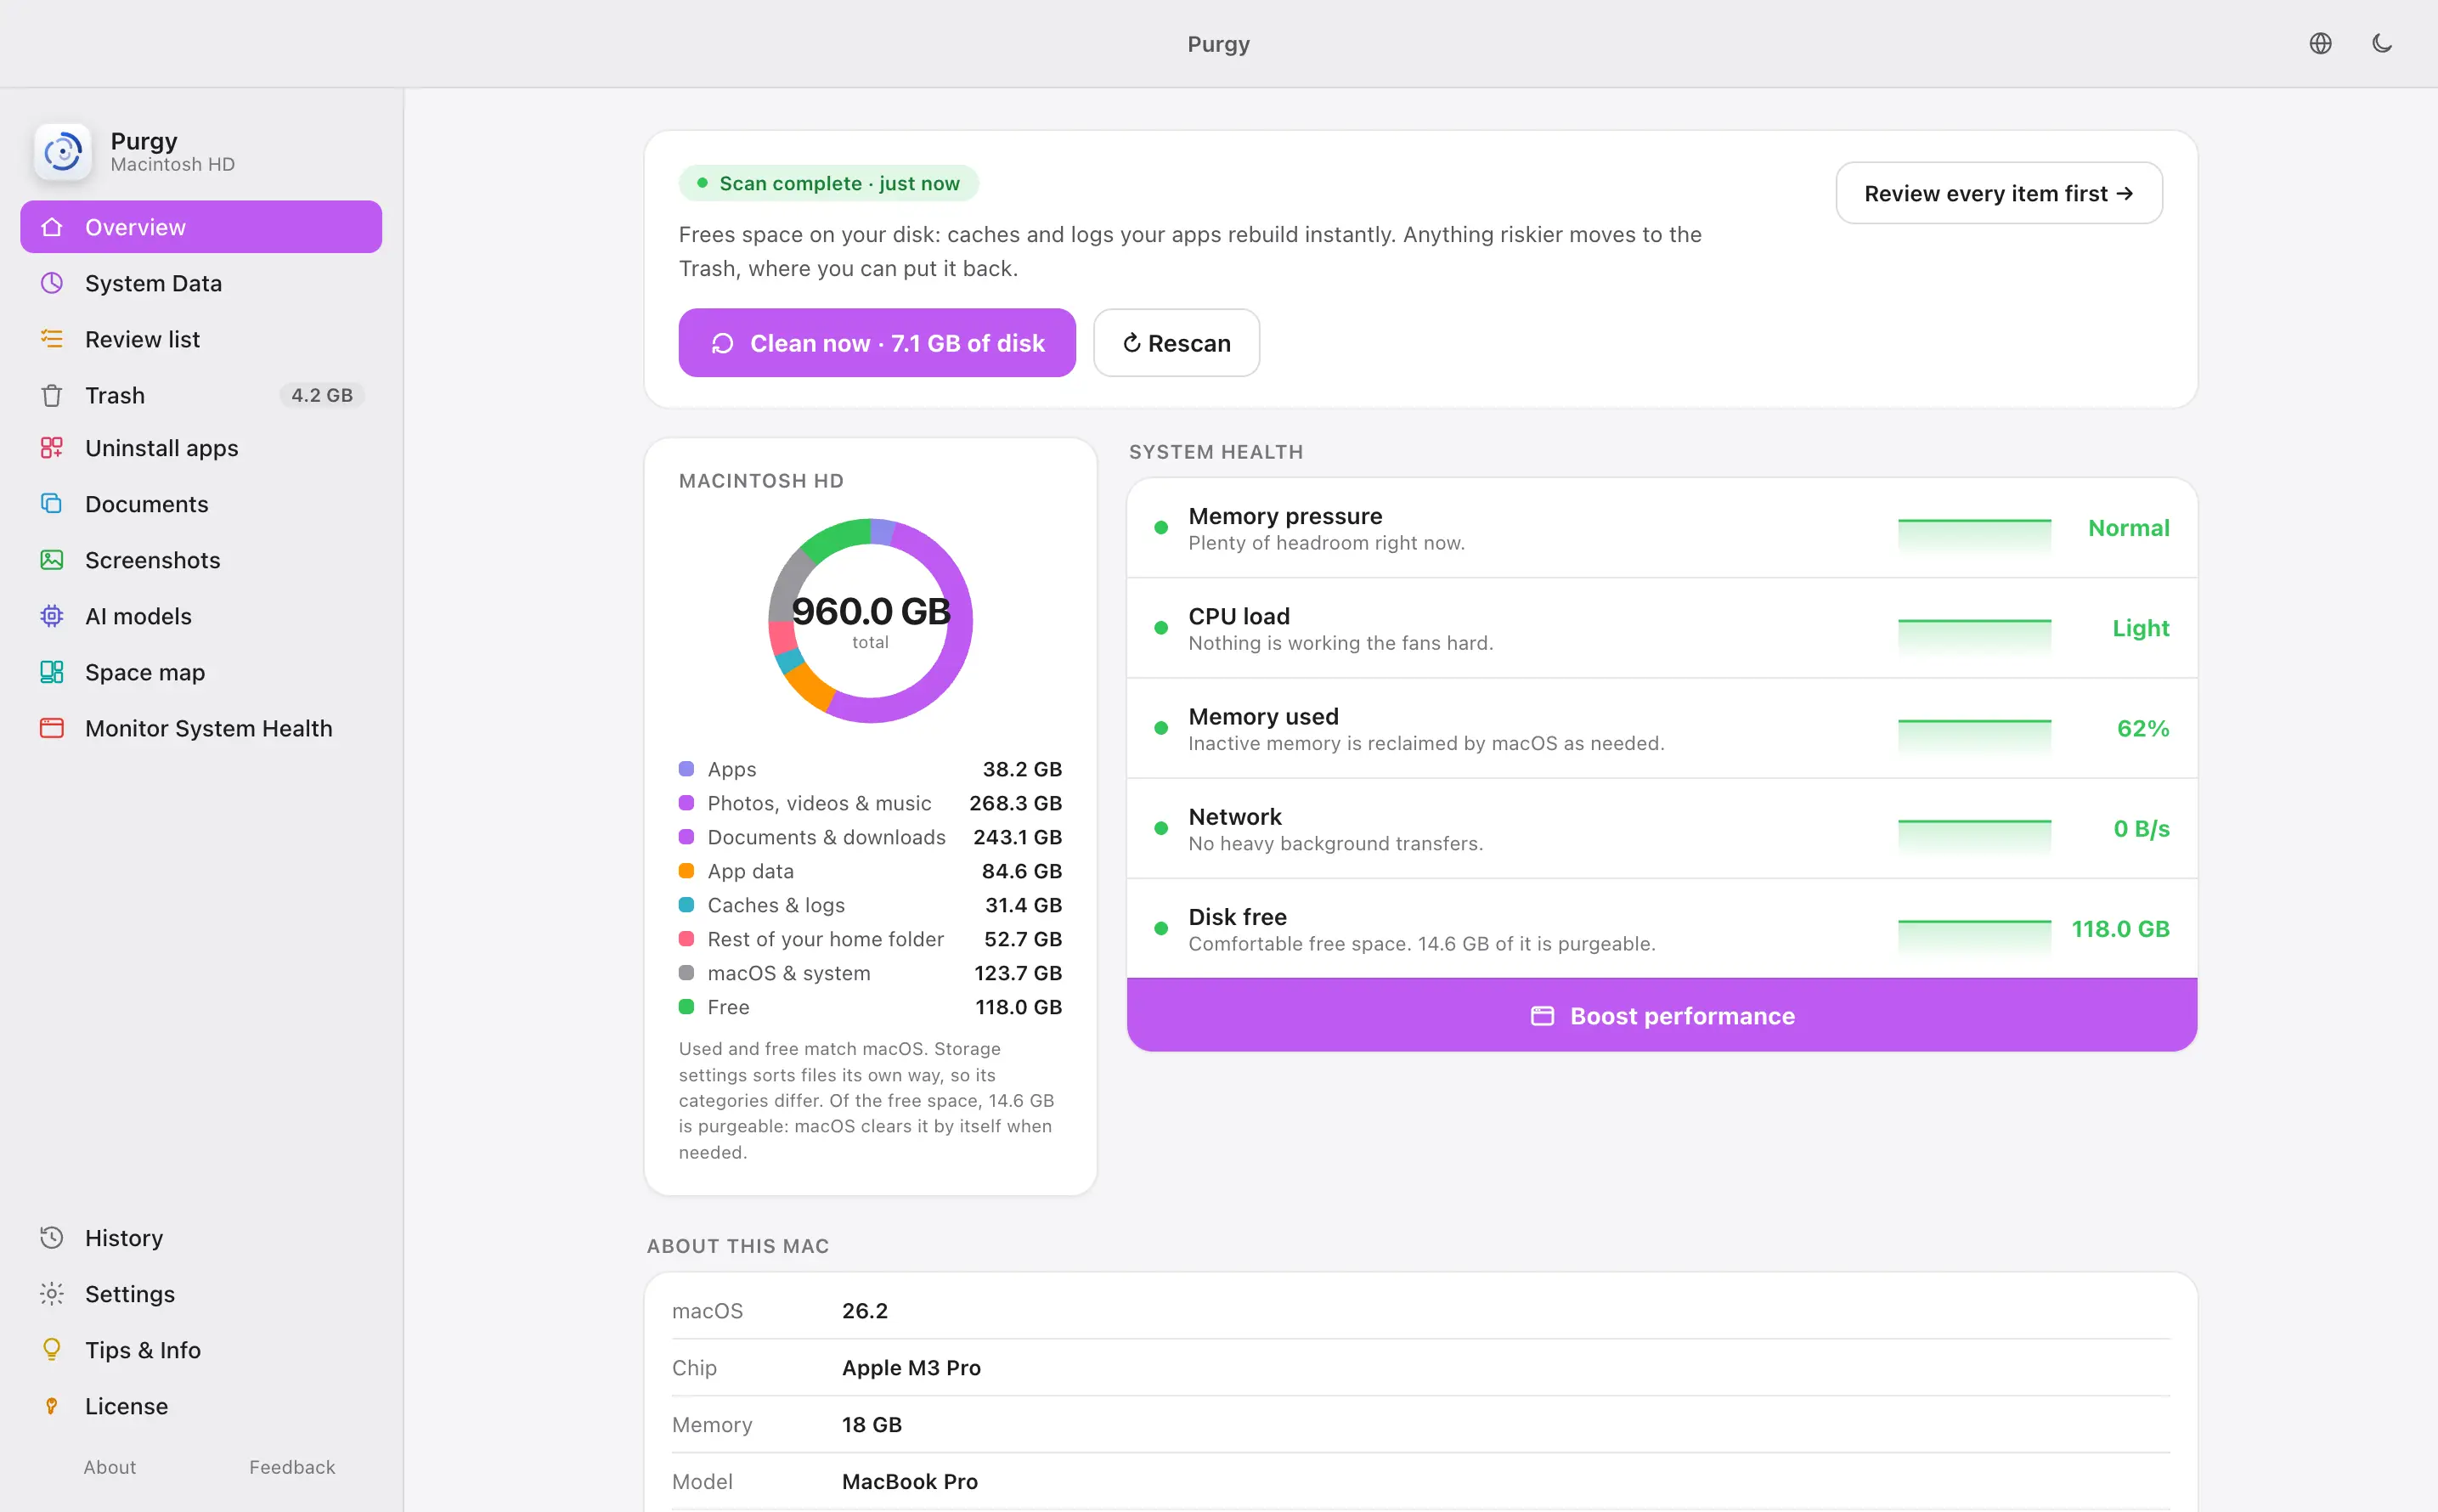Image resolution: width=2438 pixels, height=1512 pixels.
Task: Toggle dark mode with moon icon
Action: click(x=2382, y=43)
